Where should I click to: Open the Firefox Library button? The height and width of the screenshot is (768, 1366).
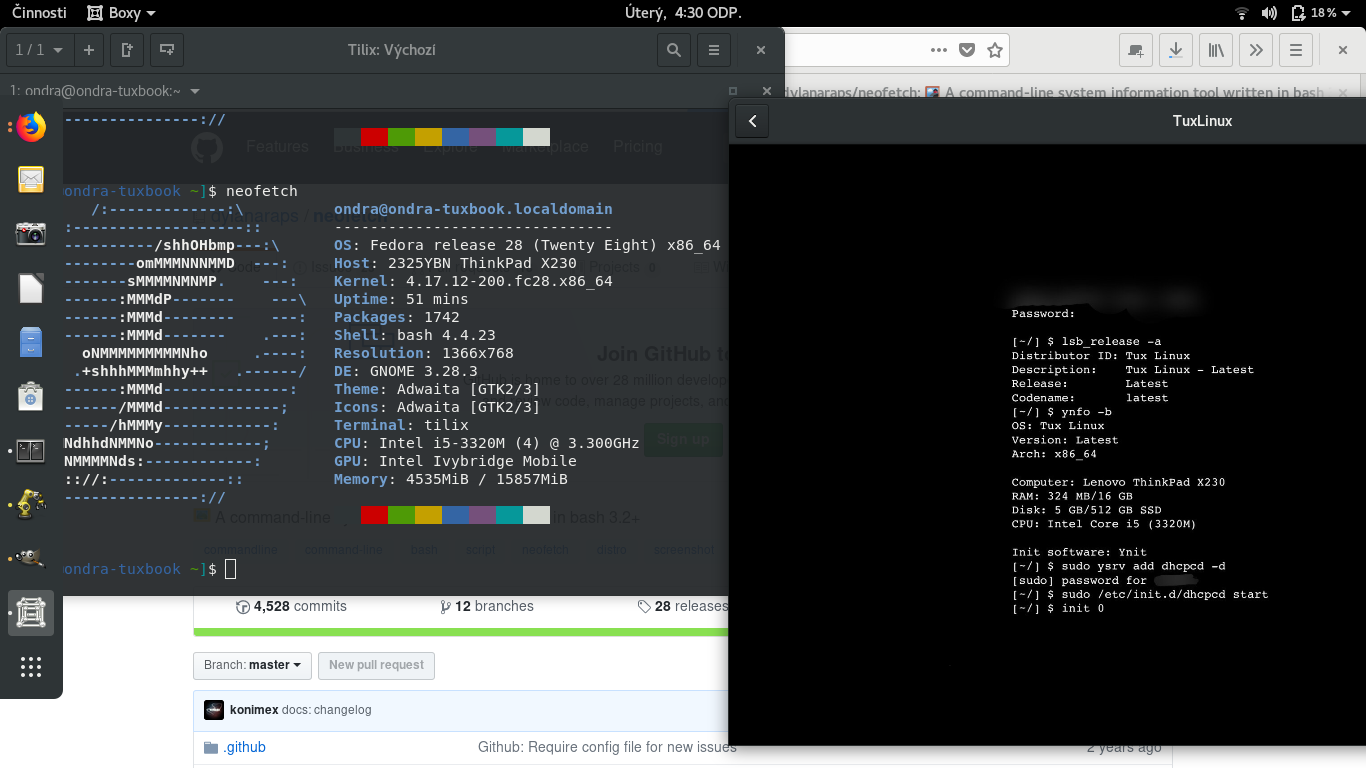[1215, 50]
